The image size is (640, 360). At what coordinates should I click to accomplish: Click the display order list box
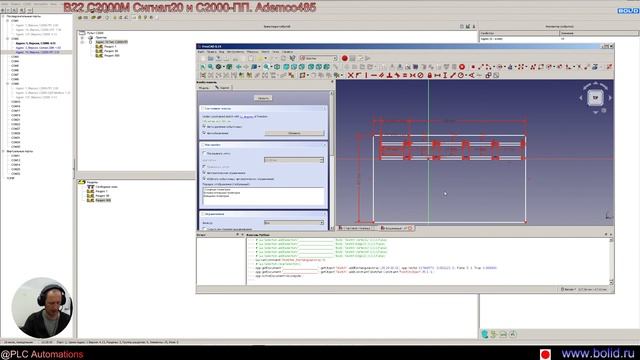[264, 196]
